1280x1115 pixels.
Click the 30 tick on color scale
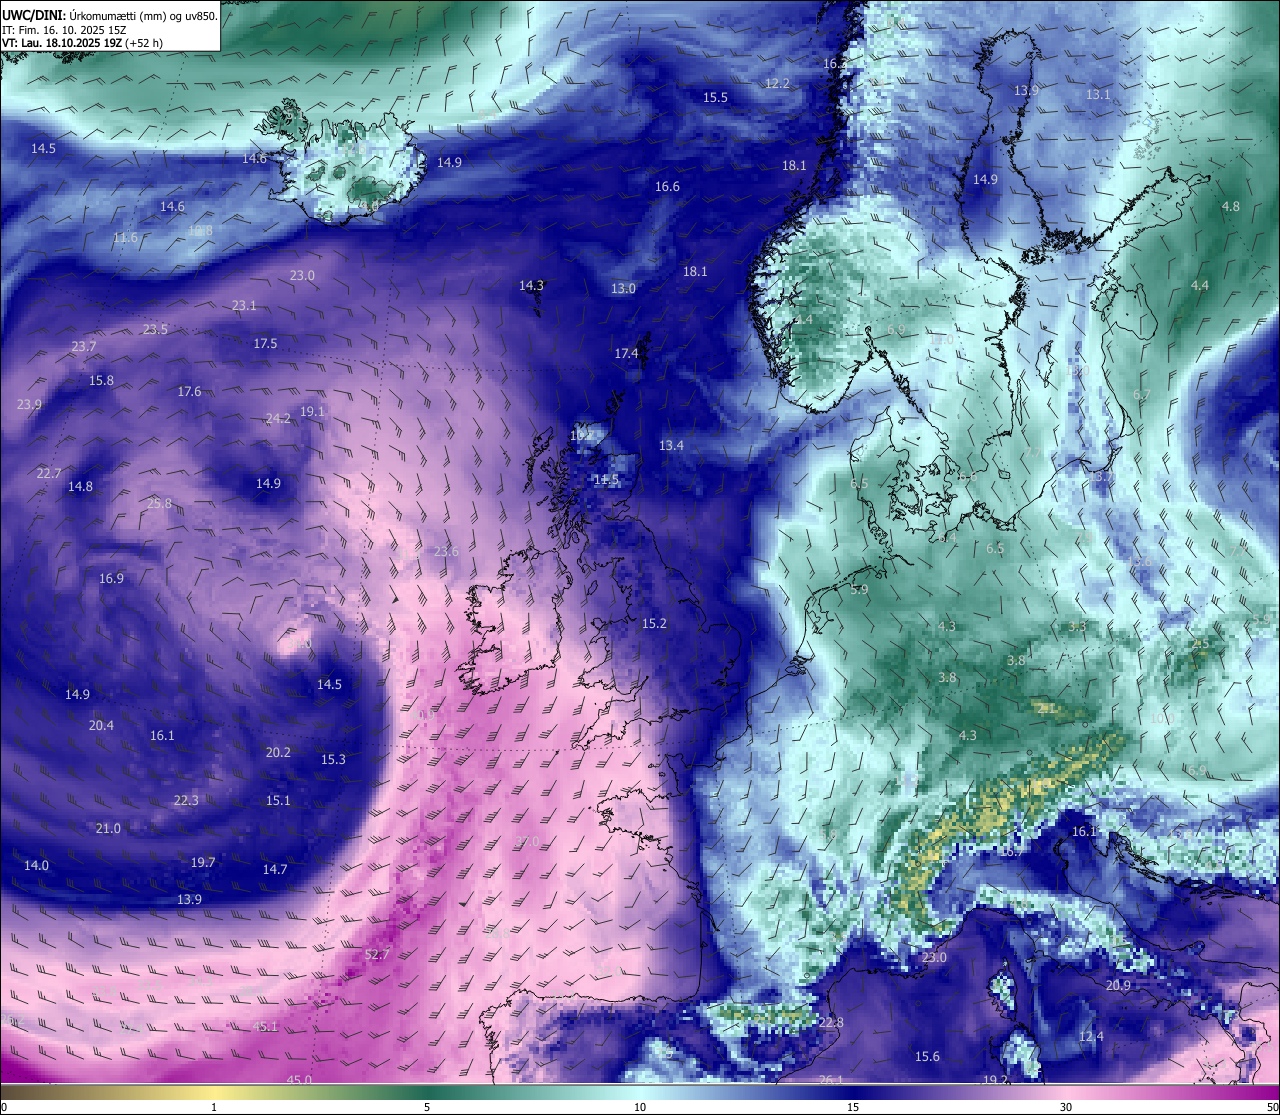pyautogui.click(x=1066, y=1107)
